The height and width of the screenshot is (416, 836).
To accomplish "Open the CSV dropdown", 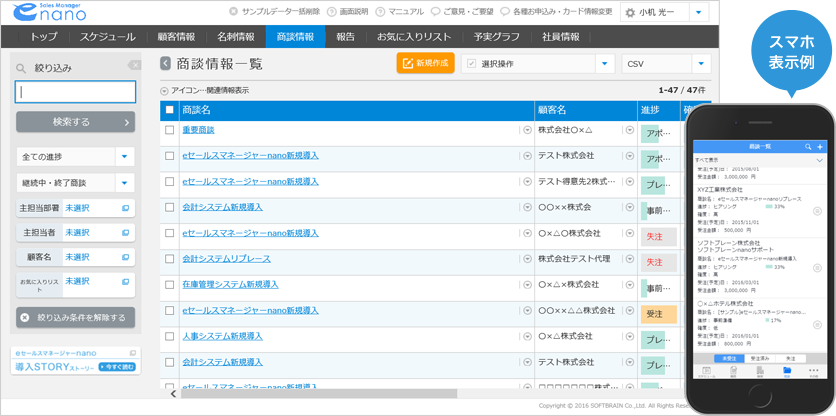I will point(666,64).
